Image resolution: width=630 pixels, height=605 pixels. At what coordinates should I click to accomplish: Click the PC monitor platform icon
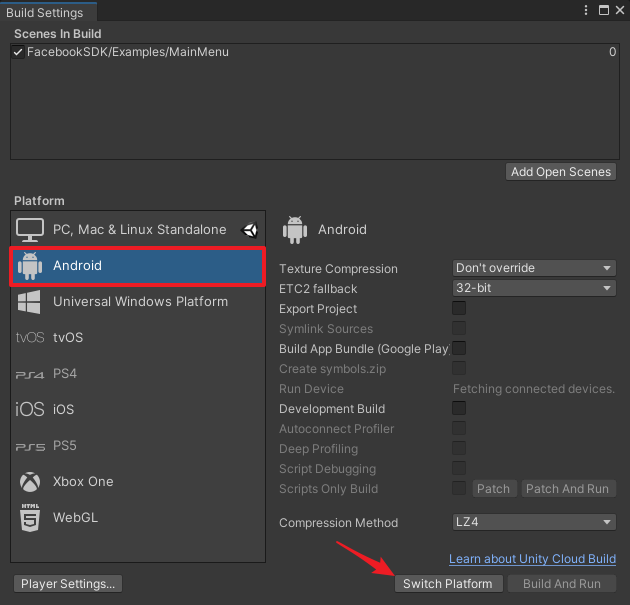point(30,230)
